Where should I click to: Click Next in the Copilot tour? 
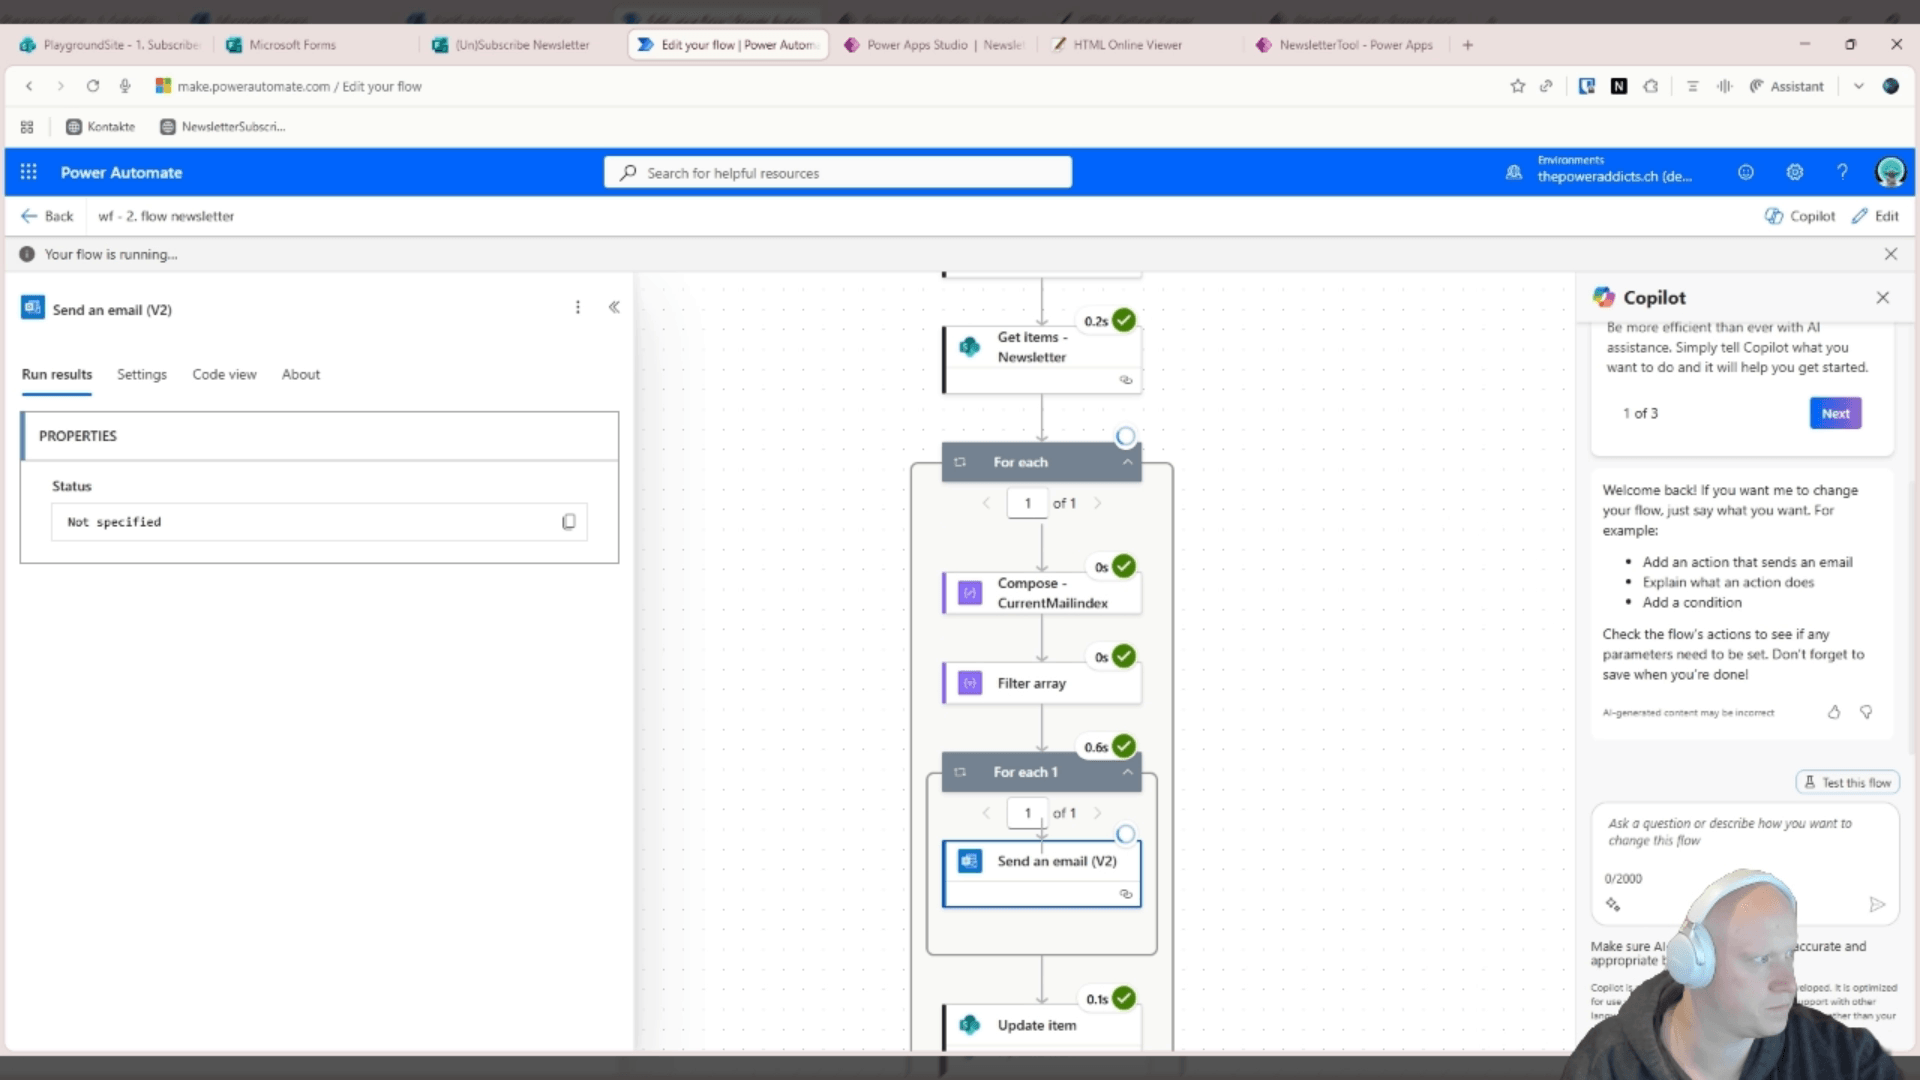1835,413
